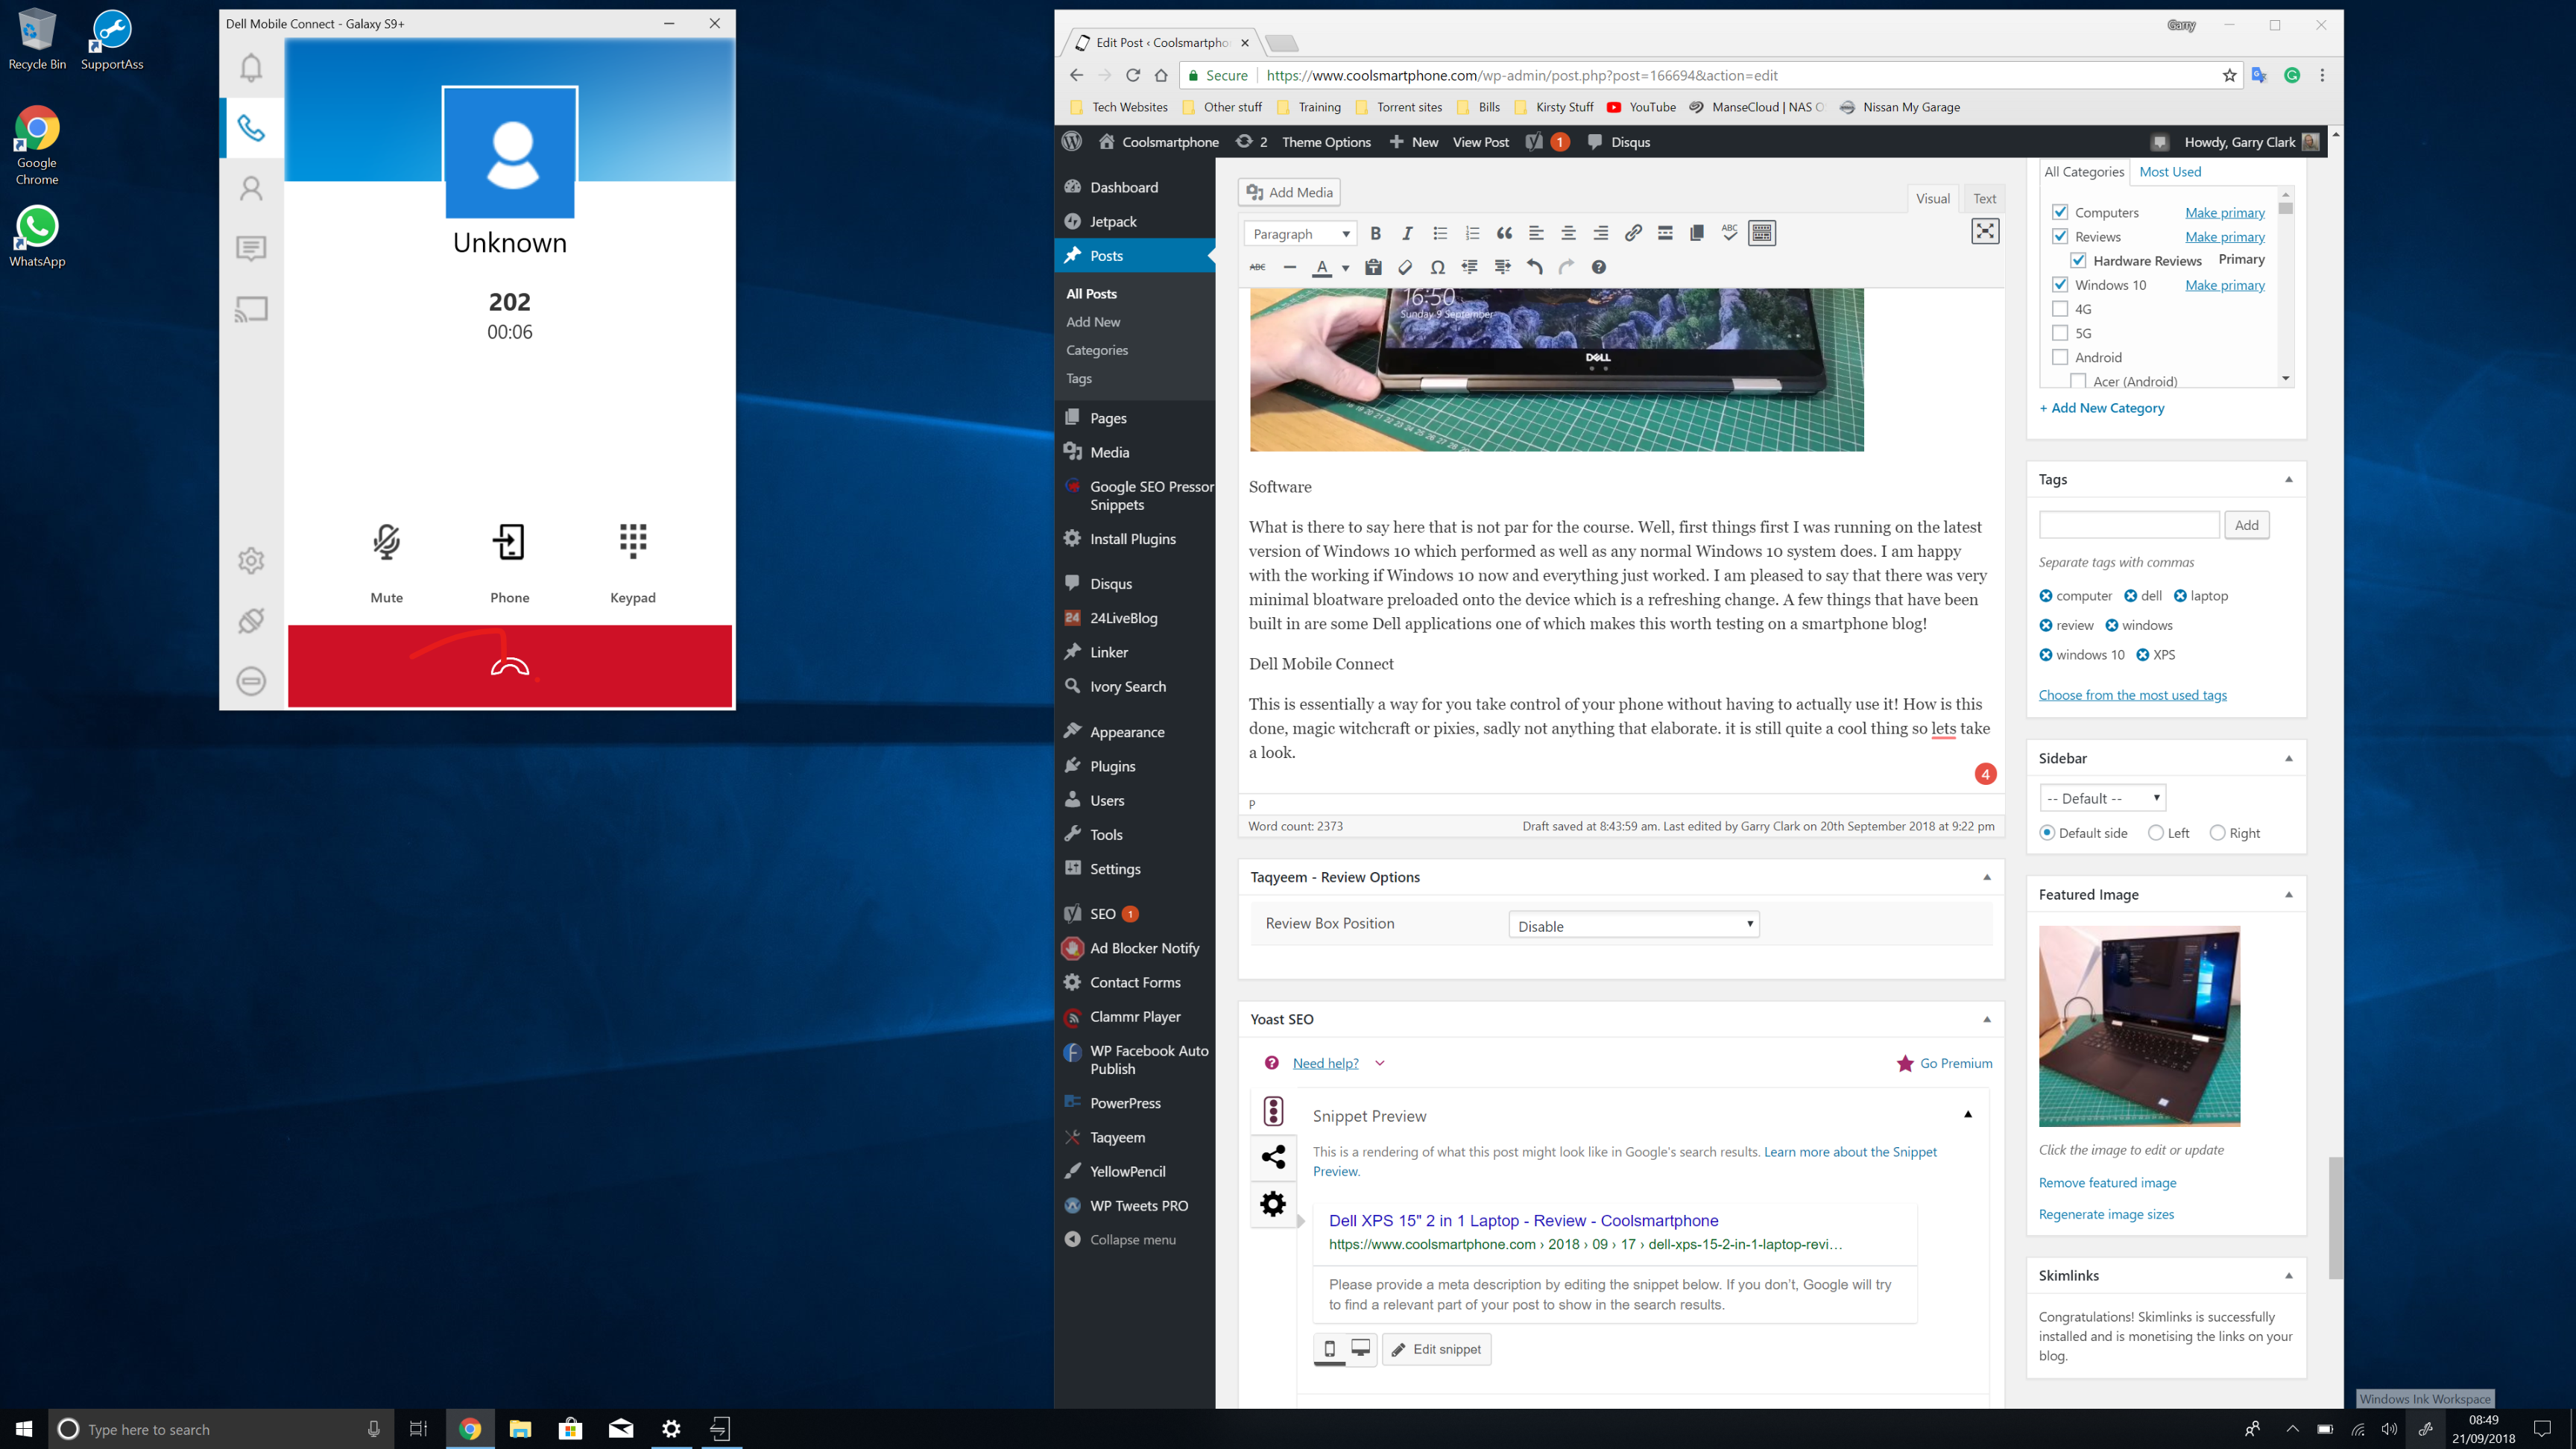The height and width of the screenshot is (1449, 2576).
Task: Insert or edit link
Action: tap(1633, 233)
